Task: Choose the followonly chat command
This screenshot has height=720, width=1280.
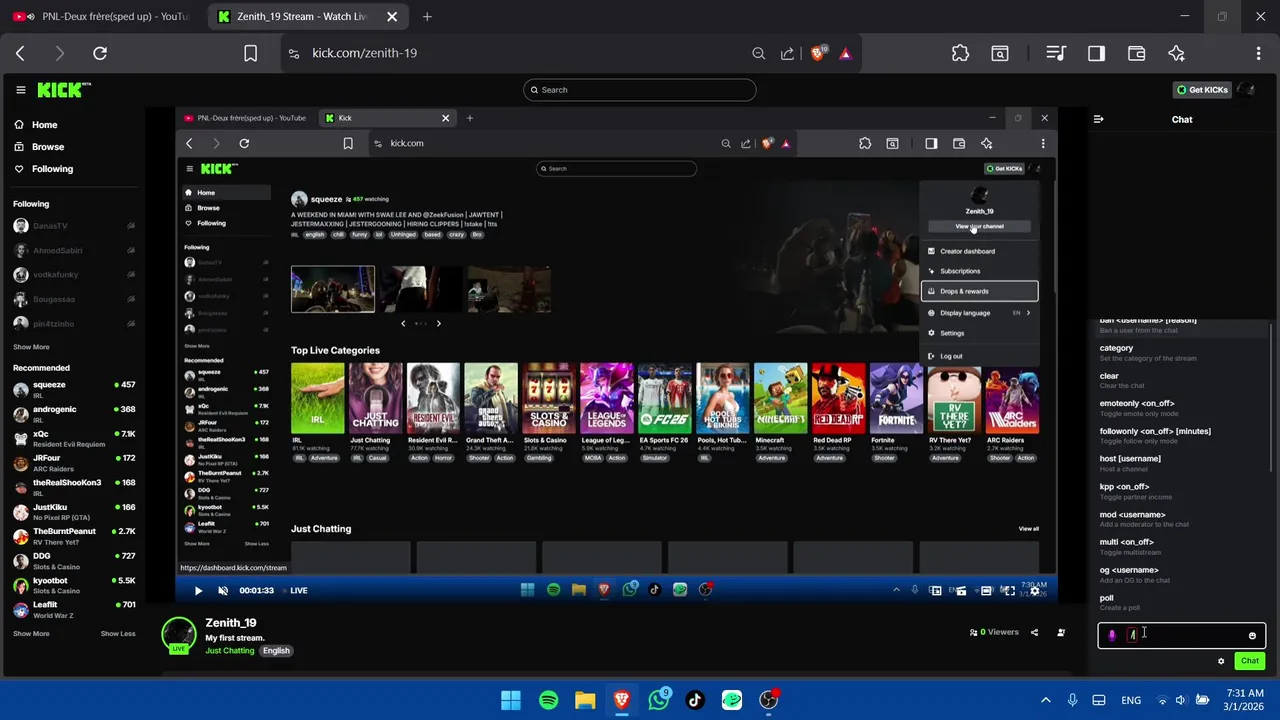Action: click(x=1182, y=436)
